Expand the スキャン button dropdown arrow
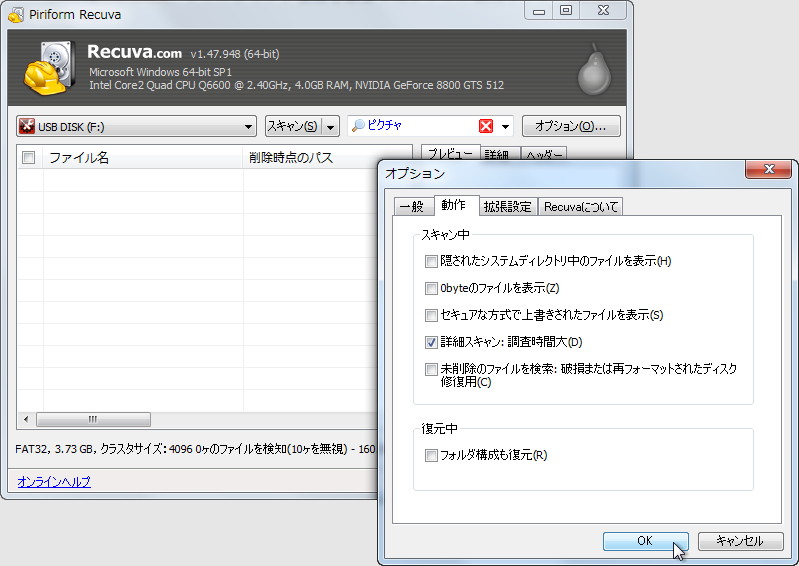 [x=331, y=126]
